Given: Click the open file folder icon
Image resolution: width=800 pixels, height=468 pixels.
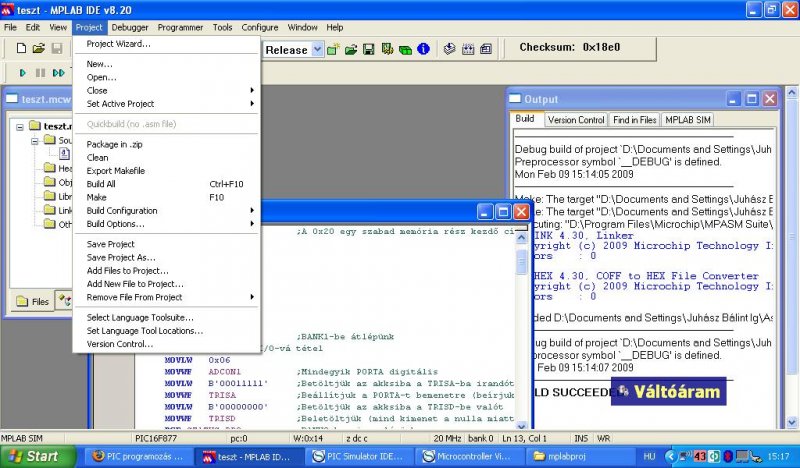Looking at the screenshot, I should coord(39,48).
